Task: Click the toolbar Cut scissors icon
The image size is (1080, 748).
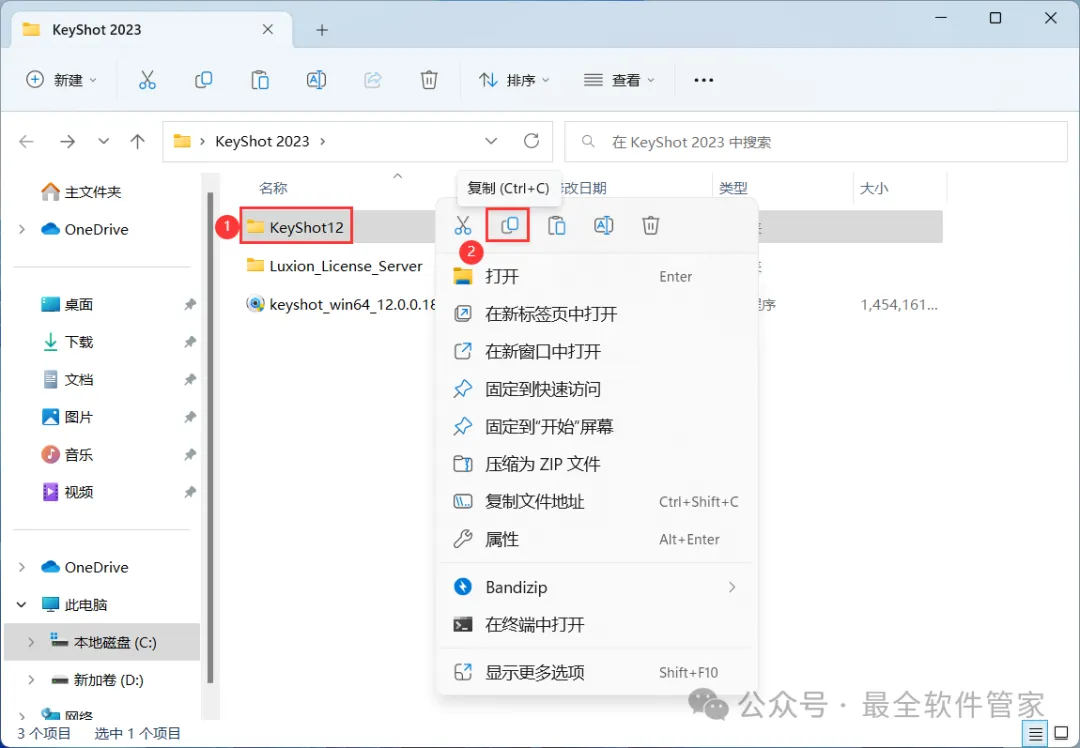Action: point(147,80)
